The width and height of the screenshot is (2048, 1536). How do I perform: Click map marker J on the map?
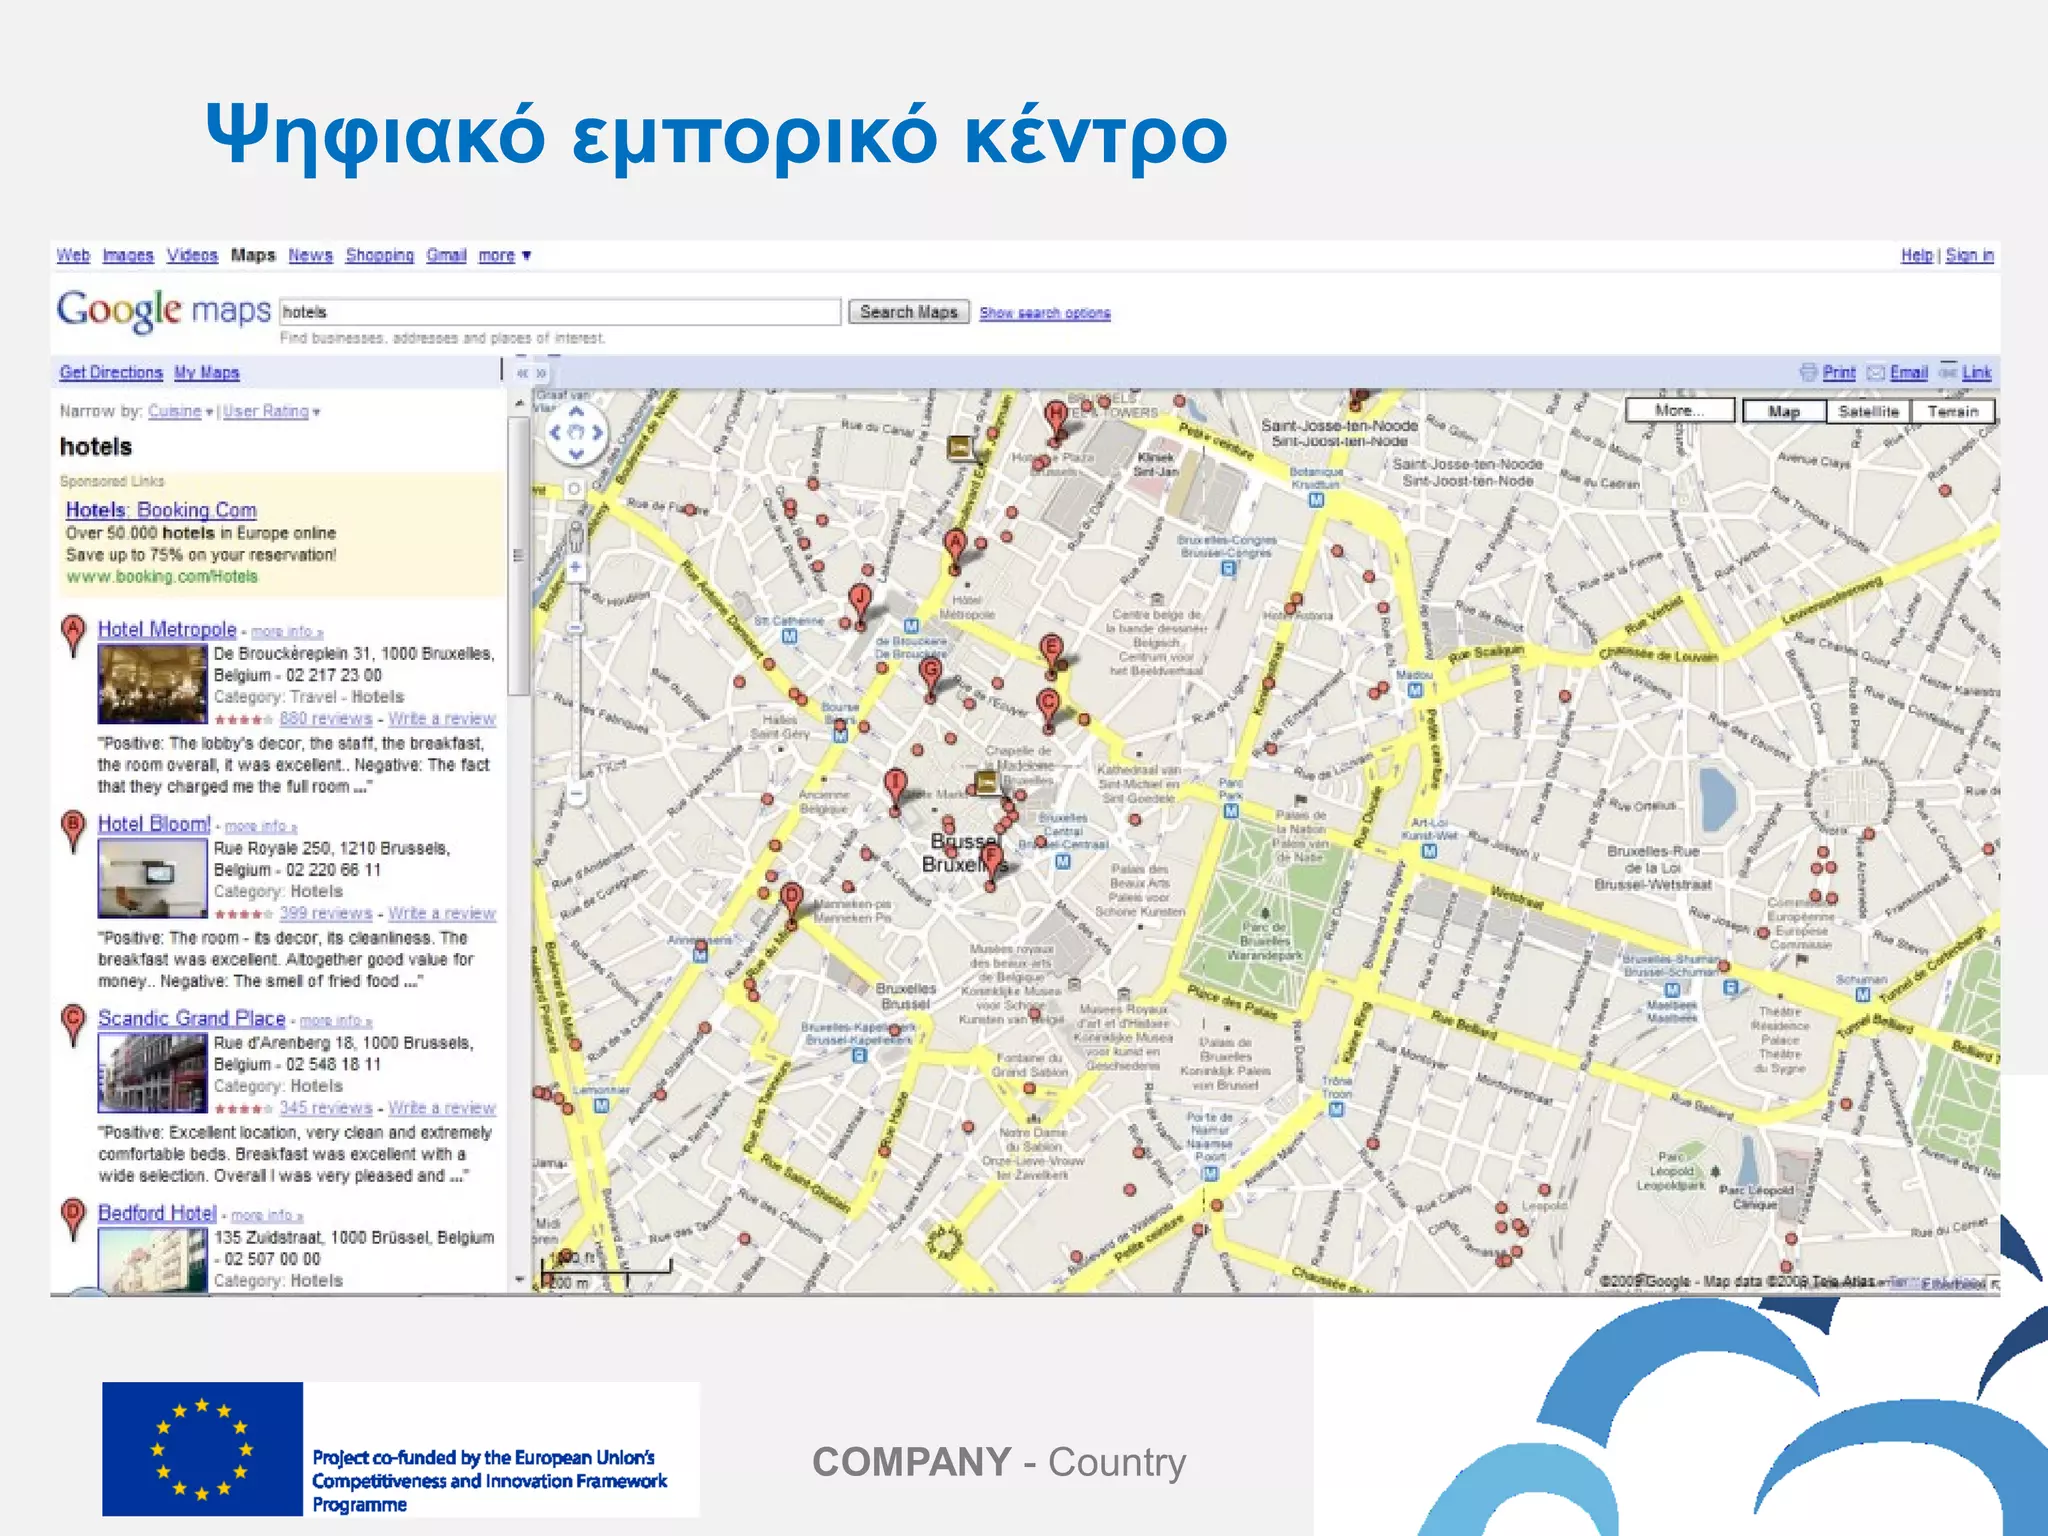860,605
